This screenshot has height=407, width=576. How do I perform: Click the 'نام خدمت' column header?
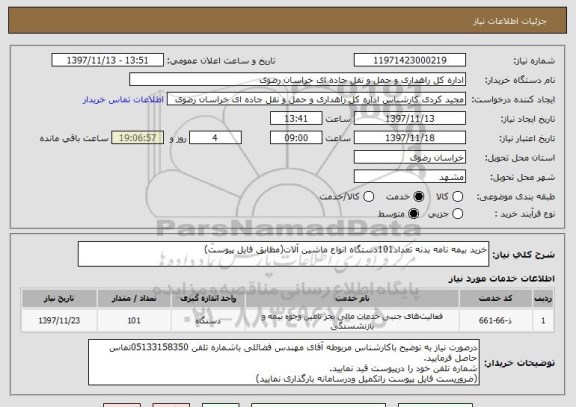tap(352, 298)
